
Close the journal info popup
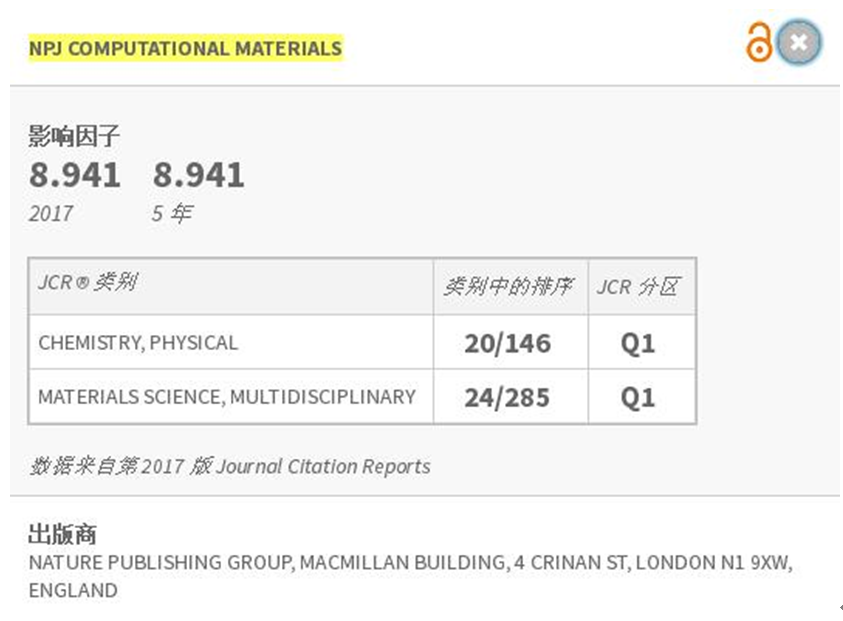pos(799,42)
